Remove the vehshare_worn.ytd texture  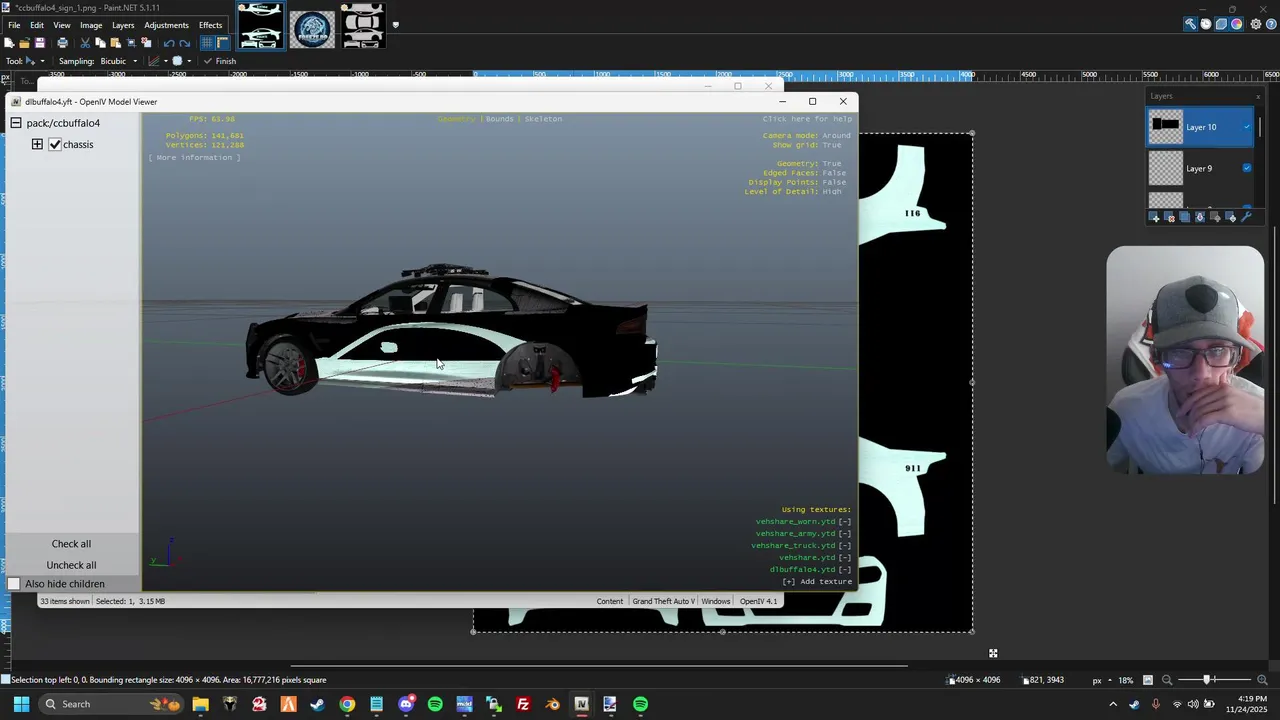pyautogui.click(x=845, y=522)
